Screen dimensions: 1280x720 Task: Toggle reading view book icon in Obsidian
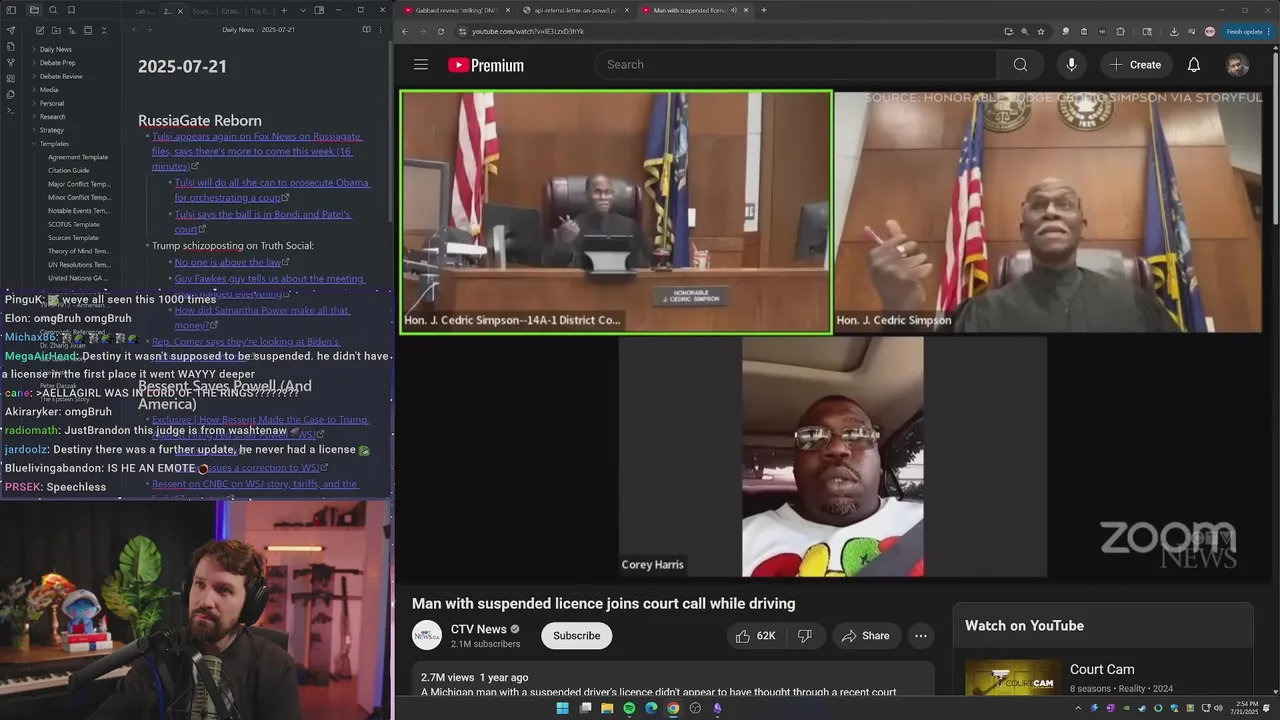(366, 30)
